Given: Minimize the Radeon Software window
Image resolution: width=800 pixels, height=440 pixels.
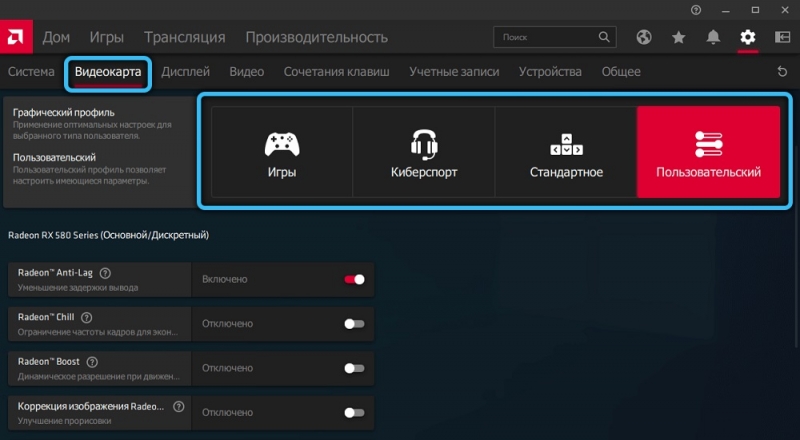Looking at the screenshot, I should 726,10.
